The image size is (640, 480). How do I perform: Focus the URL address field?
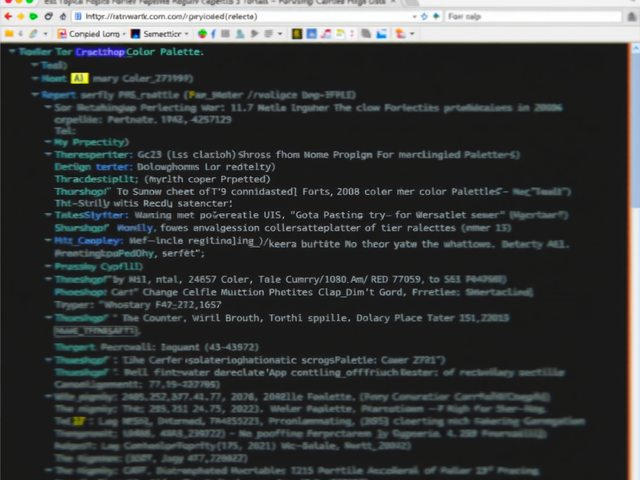pyautogui.click(x=246, y=17)
